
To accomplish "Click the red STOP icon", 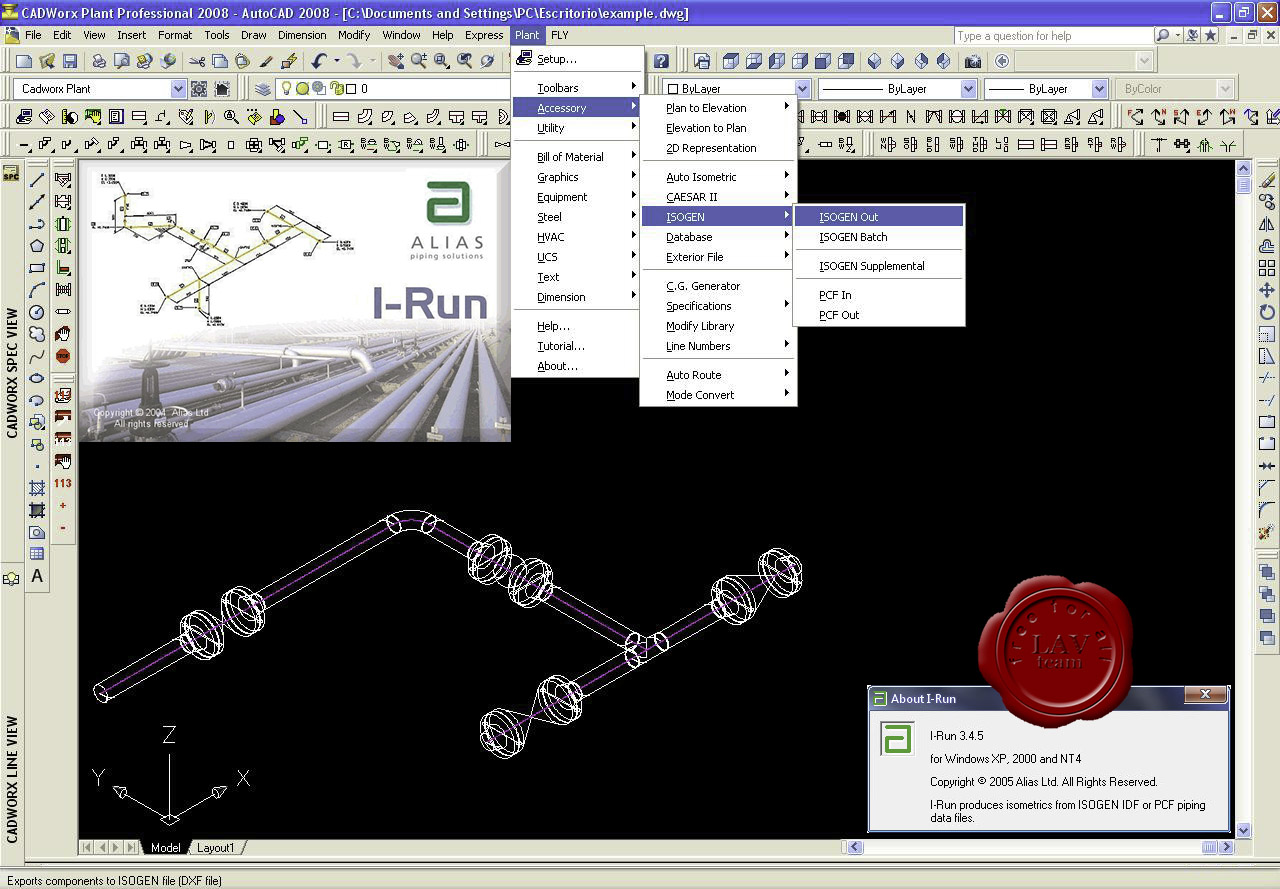I will (63, 356).
